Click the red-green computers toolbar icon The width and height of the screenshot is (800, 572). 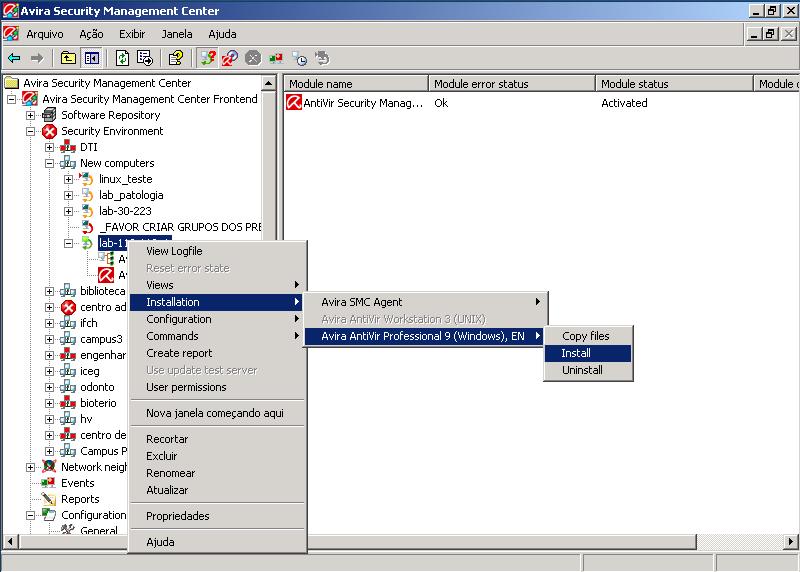tap(276, 58)
